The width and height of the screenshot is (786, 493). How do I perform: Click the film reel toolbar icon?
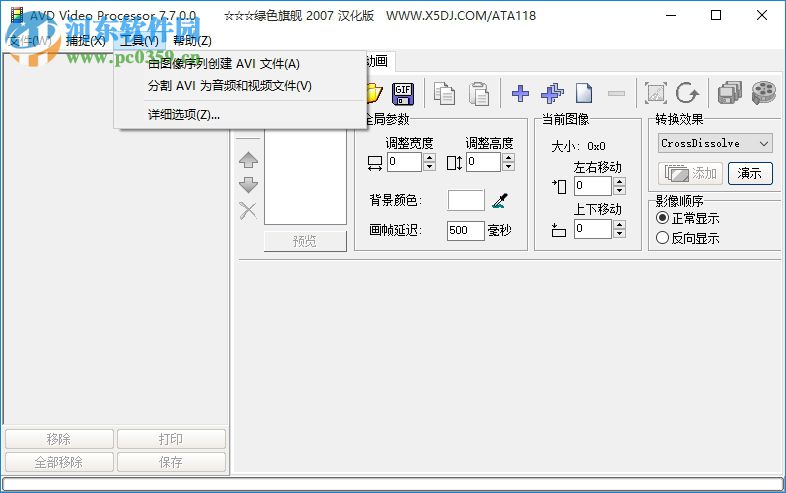(x=763, y=93)
